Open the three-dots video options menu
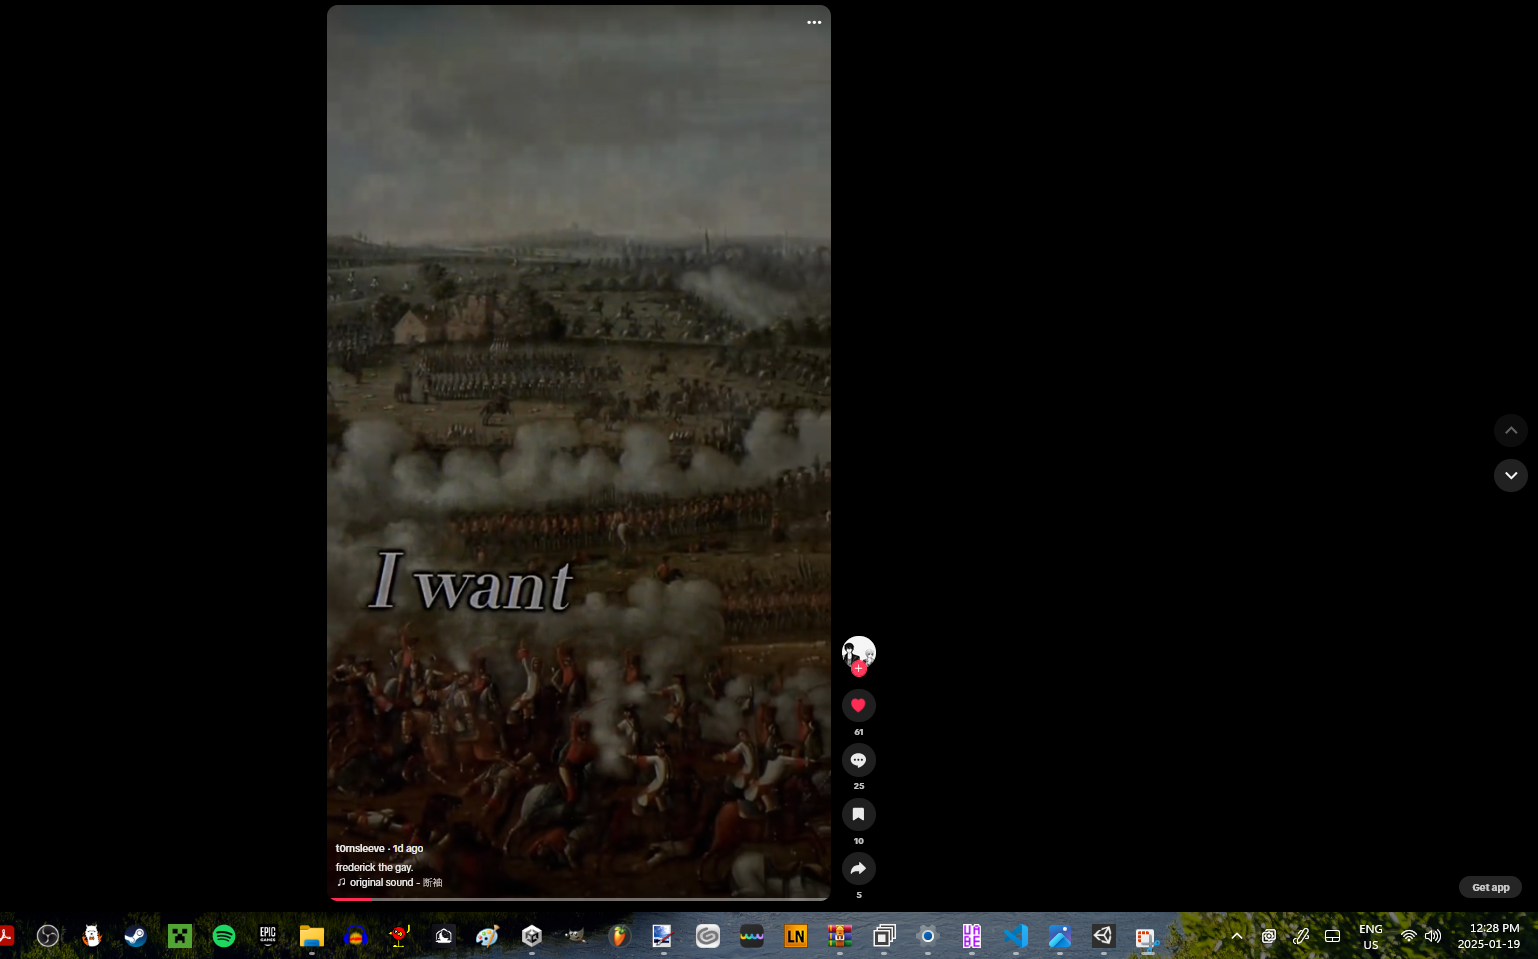Screen dimensions: 1538x959 (814, 23)
